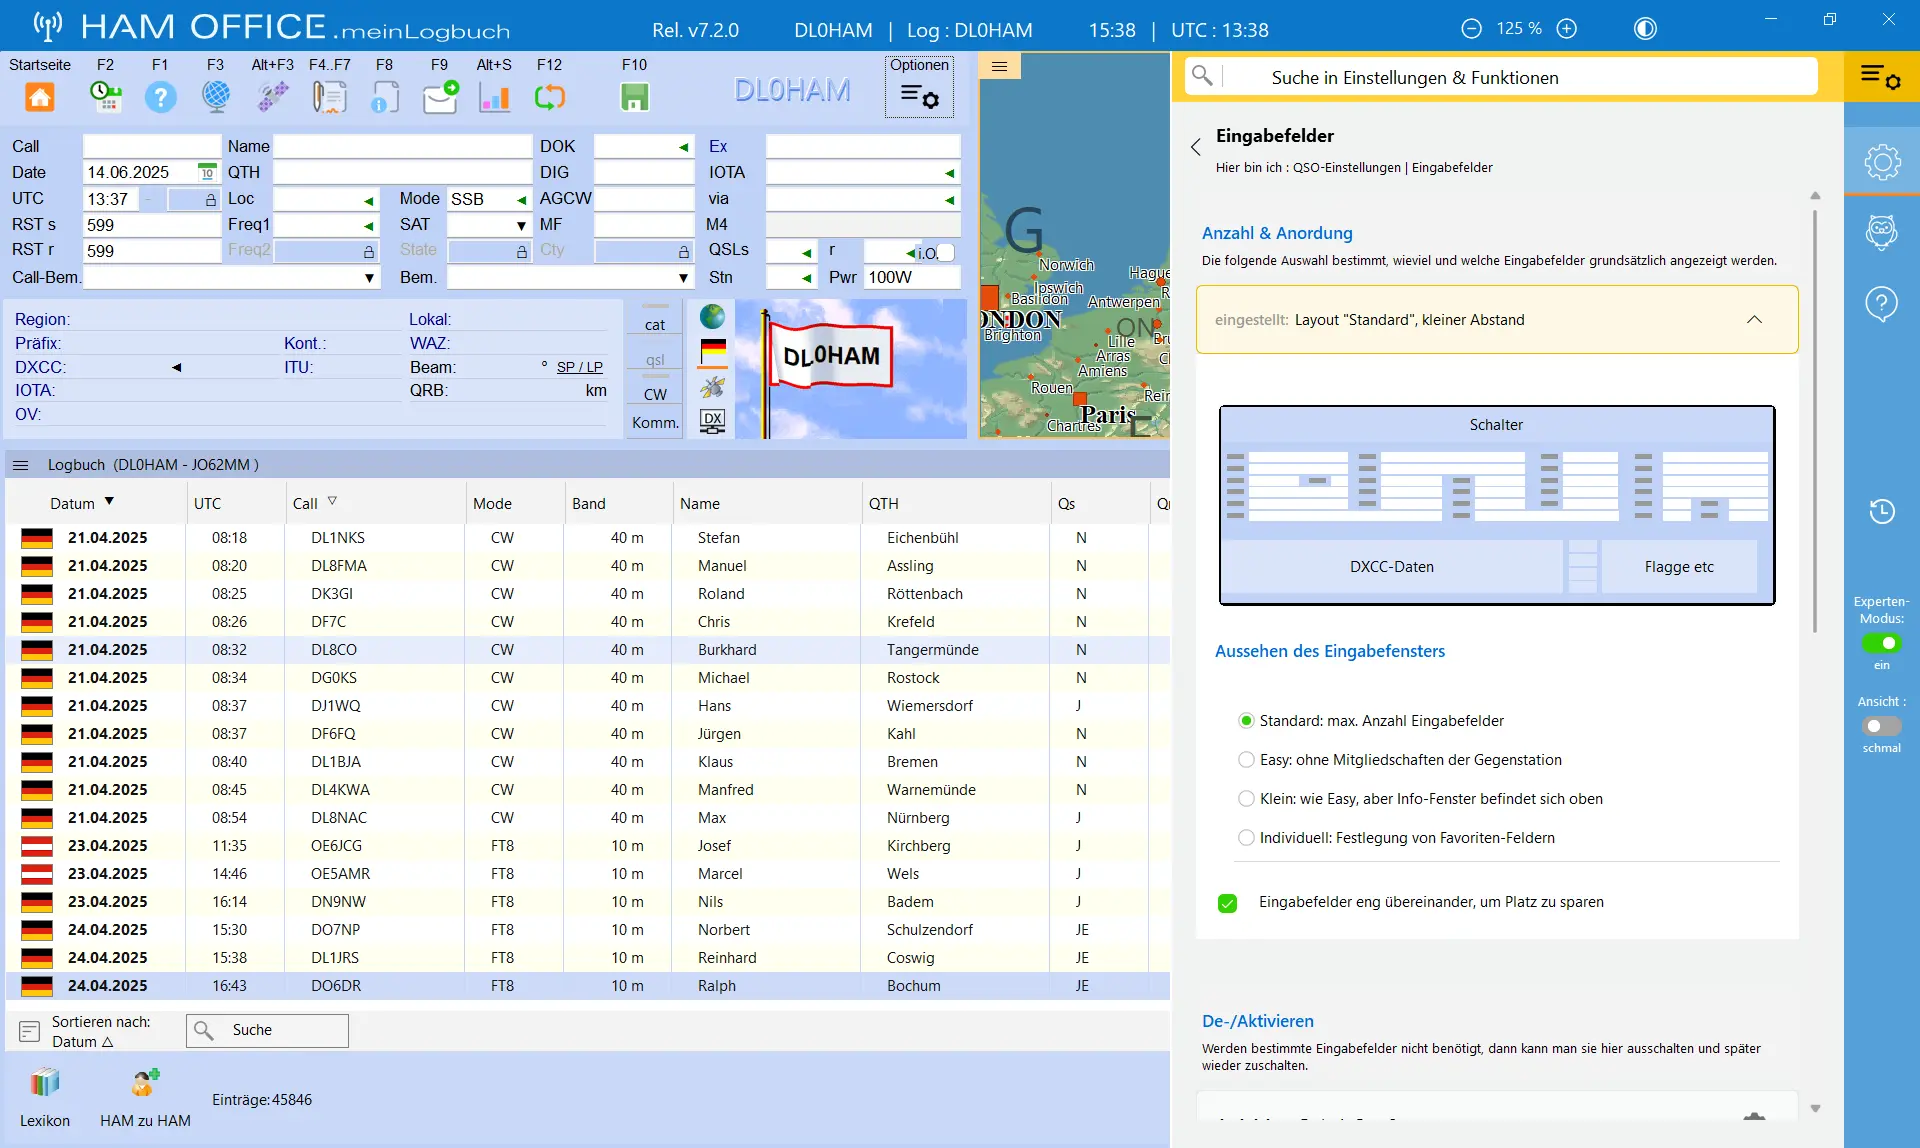Click the SP / LP beam link
This screenshot has width=1920, height=1148.
coord(580,367)
